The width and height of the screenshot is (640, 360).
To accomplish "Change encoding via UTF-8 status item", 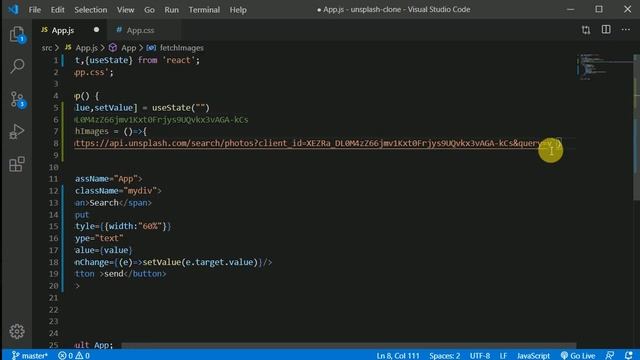I will (480, 356).
